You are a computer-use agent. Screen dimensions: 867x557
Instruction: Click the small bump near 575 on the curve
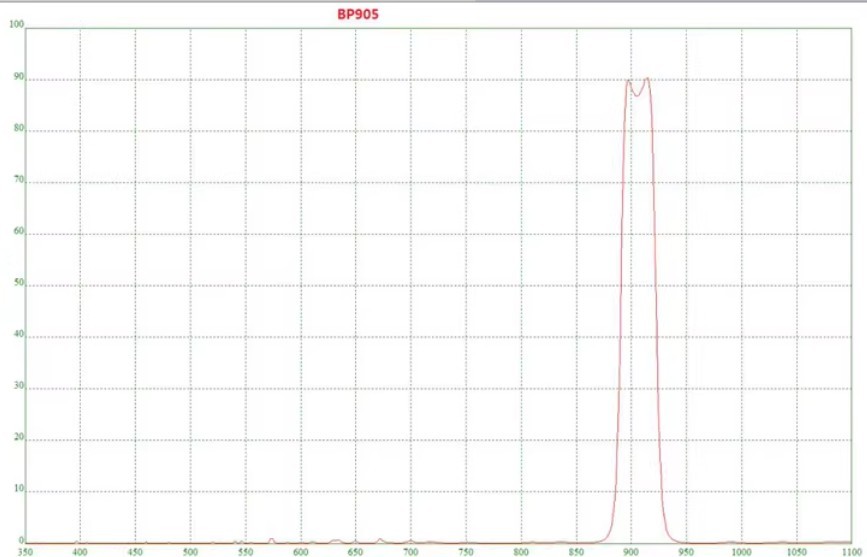coord(271,539)
